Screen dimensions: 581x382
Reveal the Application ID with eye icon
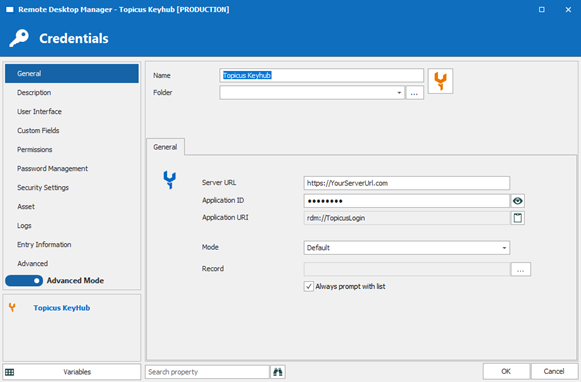(517, 201)
